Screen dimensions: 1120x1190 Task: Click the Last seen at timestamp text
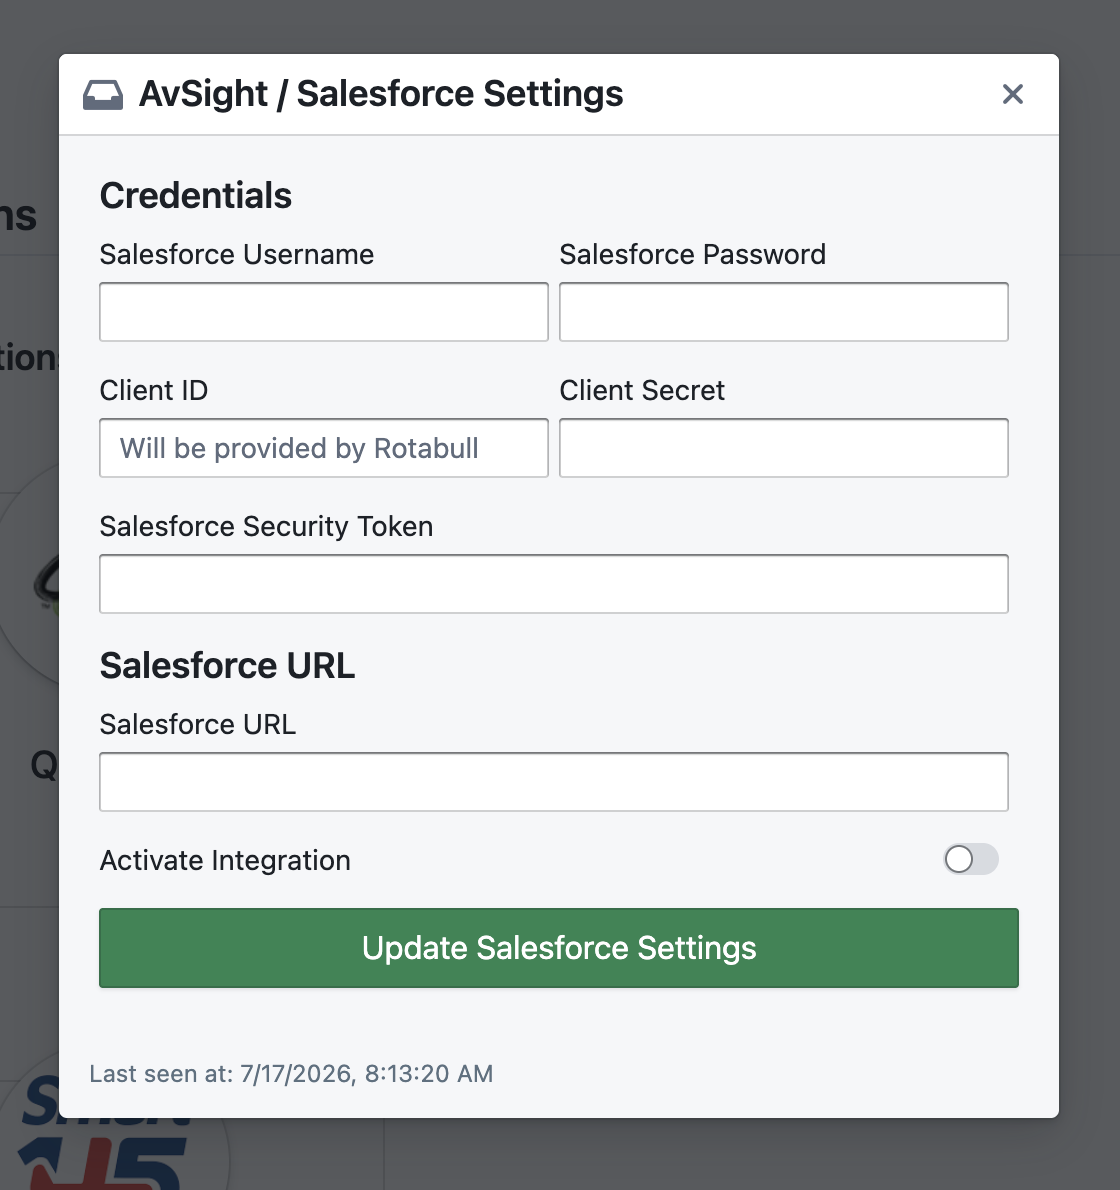point(291,1073)
